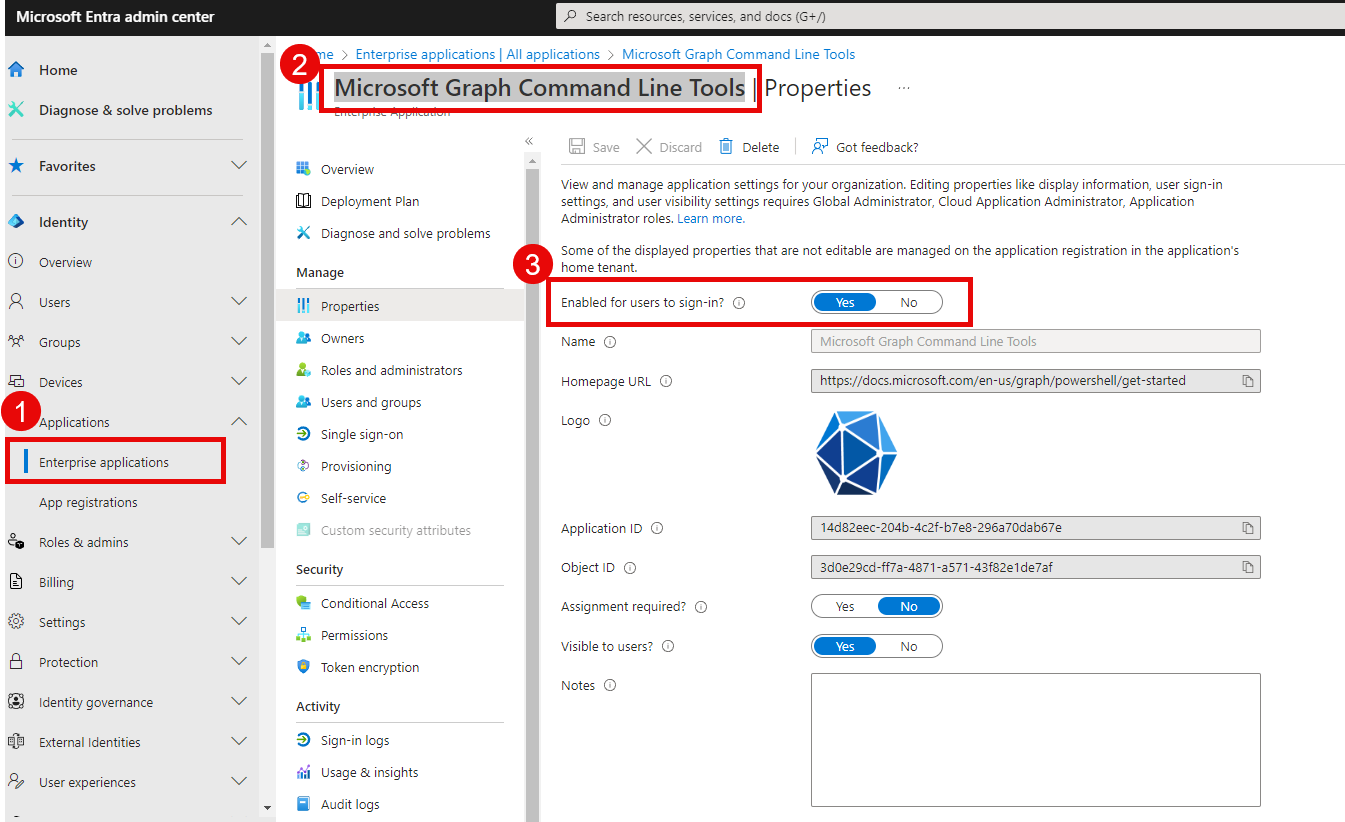Click the search resources, services, and docs box
Viewport: 1345px width, 822px height.
click(950, 16)
